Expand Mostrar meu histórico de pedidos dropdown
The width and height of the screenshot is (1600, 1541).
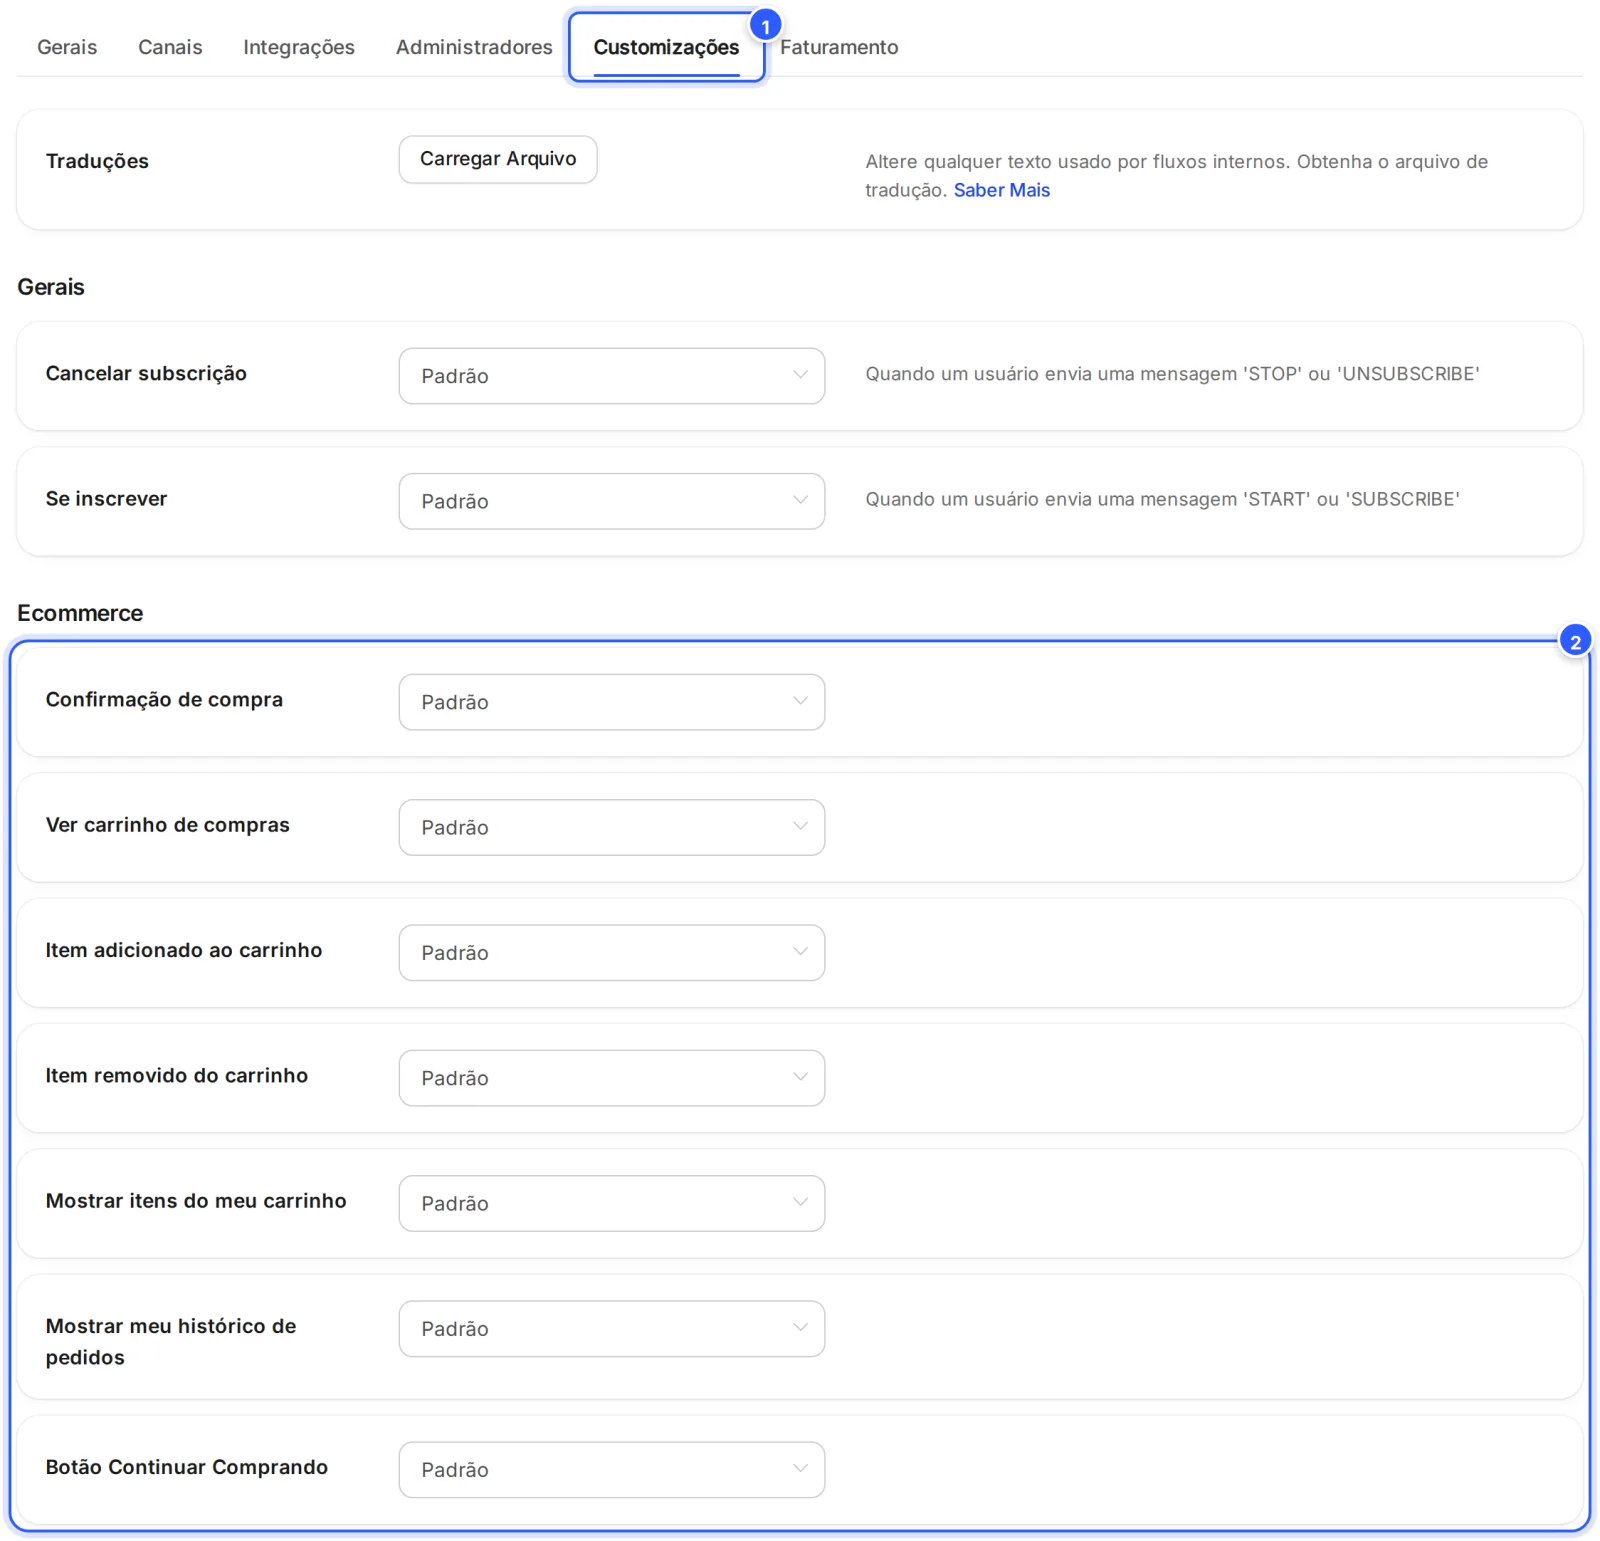pyautogui.click(x=612, y=1328)
